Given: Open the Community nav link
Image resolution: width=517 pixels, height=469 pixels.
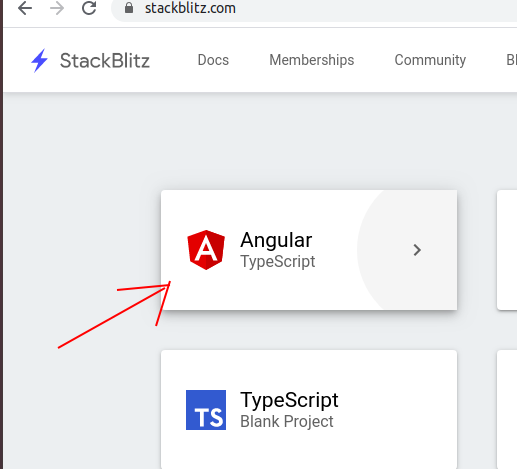Looking at the screenshot, I should (430, 60).
